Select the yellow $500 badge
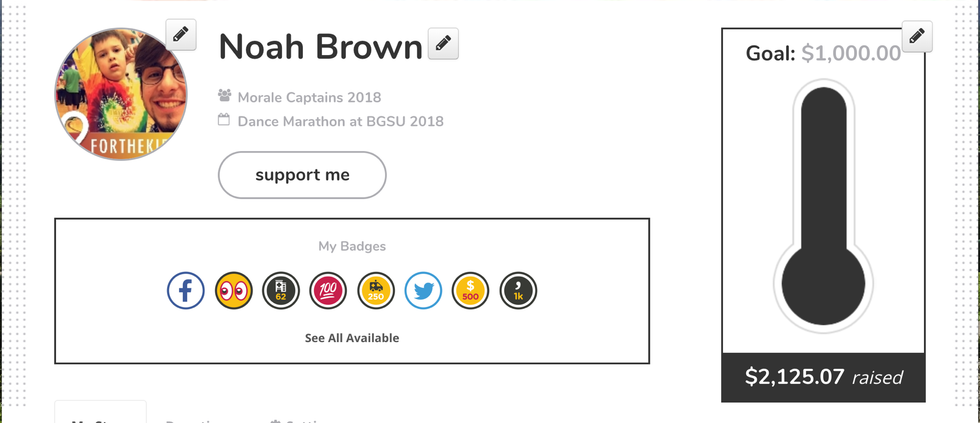The height and width of the screenshot is (423, 980). 472,291
